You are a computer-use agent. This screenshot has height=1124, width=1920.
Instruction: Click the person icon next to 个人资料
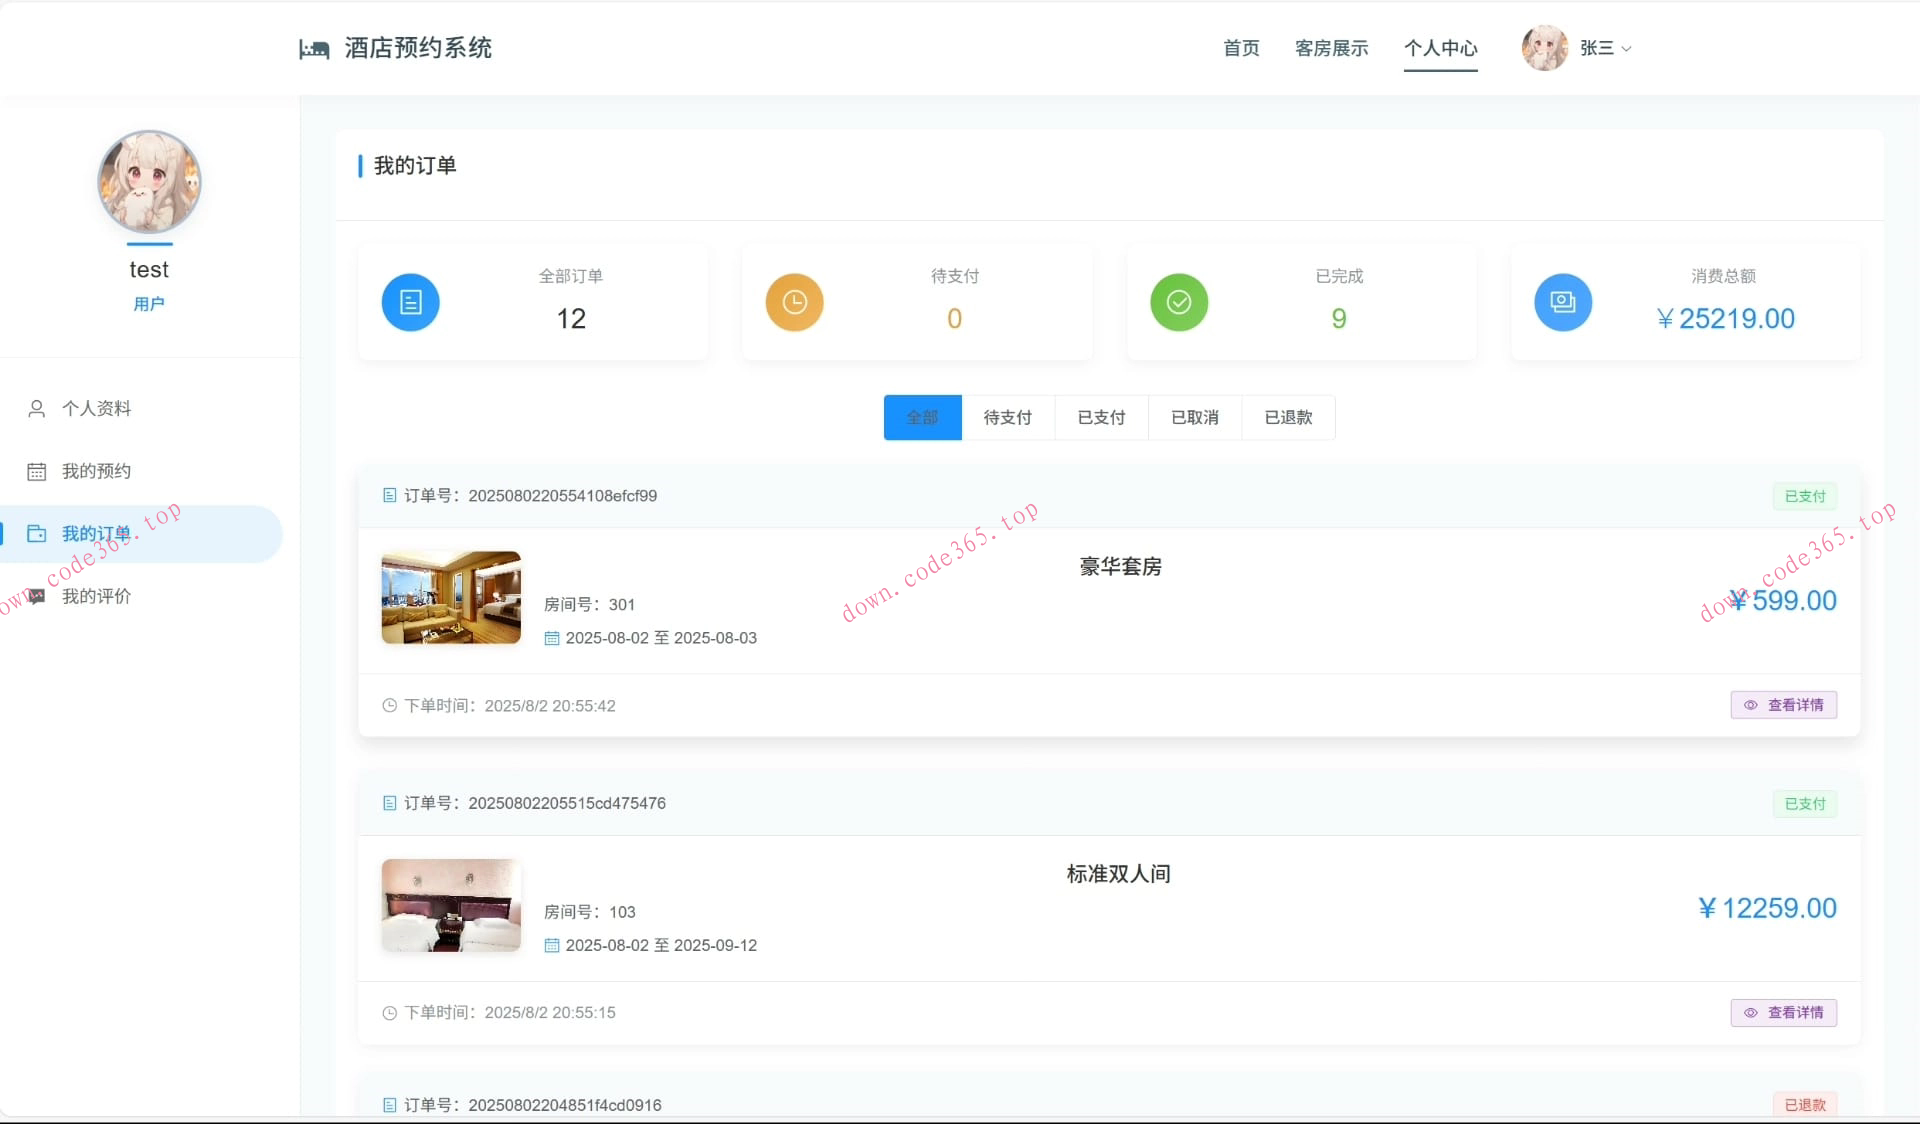(x=37, y=408)
